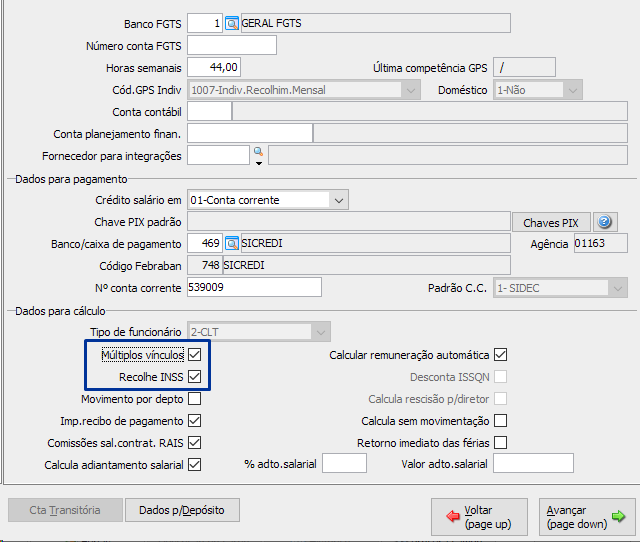Click the Banco FGTS lookup magnifier icon
This screenshot has width=640, height=542.
click(232, 23)
